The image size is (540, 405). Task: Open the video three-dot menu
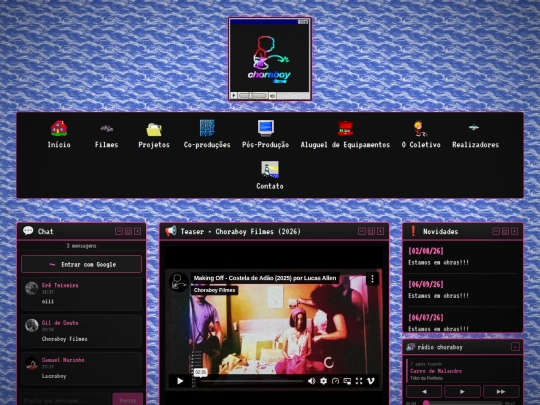pos(372,279)
